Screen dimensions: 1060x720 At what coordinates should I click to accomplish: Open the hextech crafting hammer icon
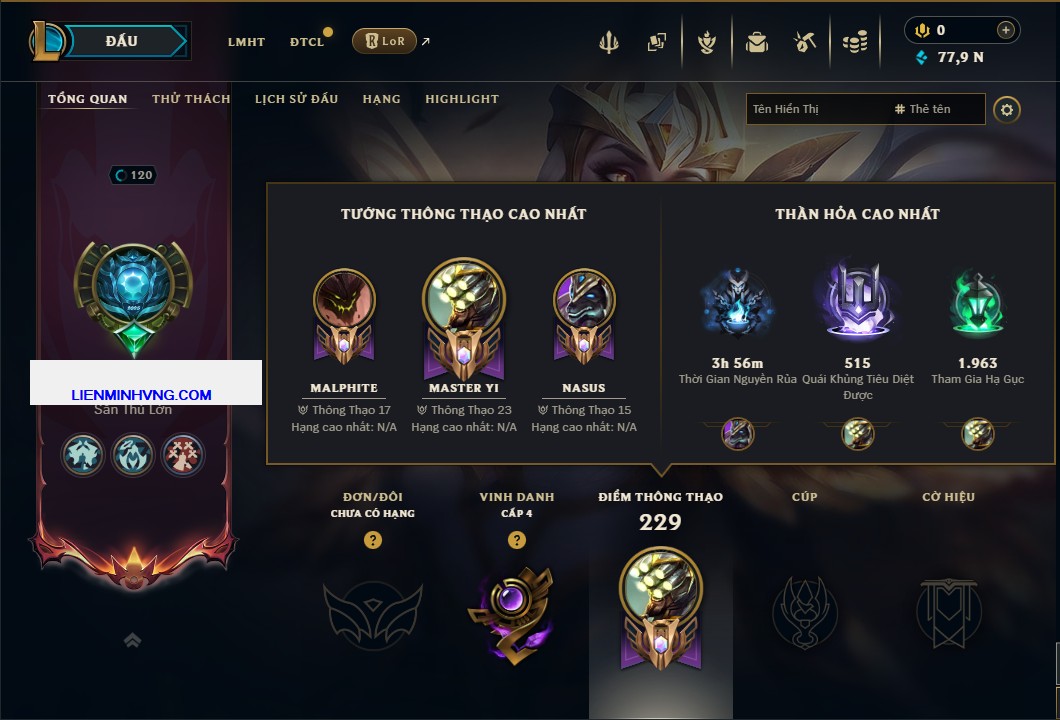click(805, 42)
